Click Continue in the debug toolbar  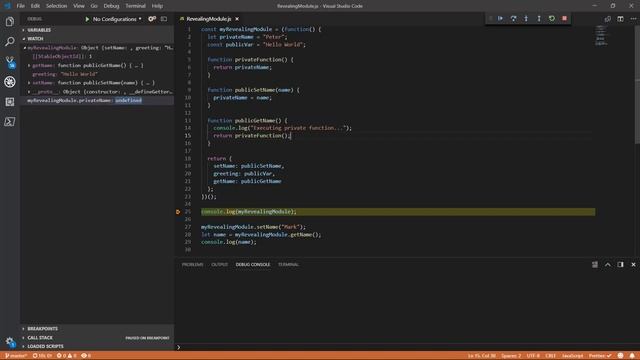coord(500,18)
